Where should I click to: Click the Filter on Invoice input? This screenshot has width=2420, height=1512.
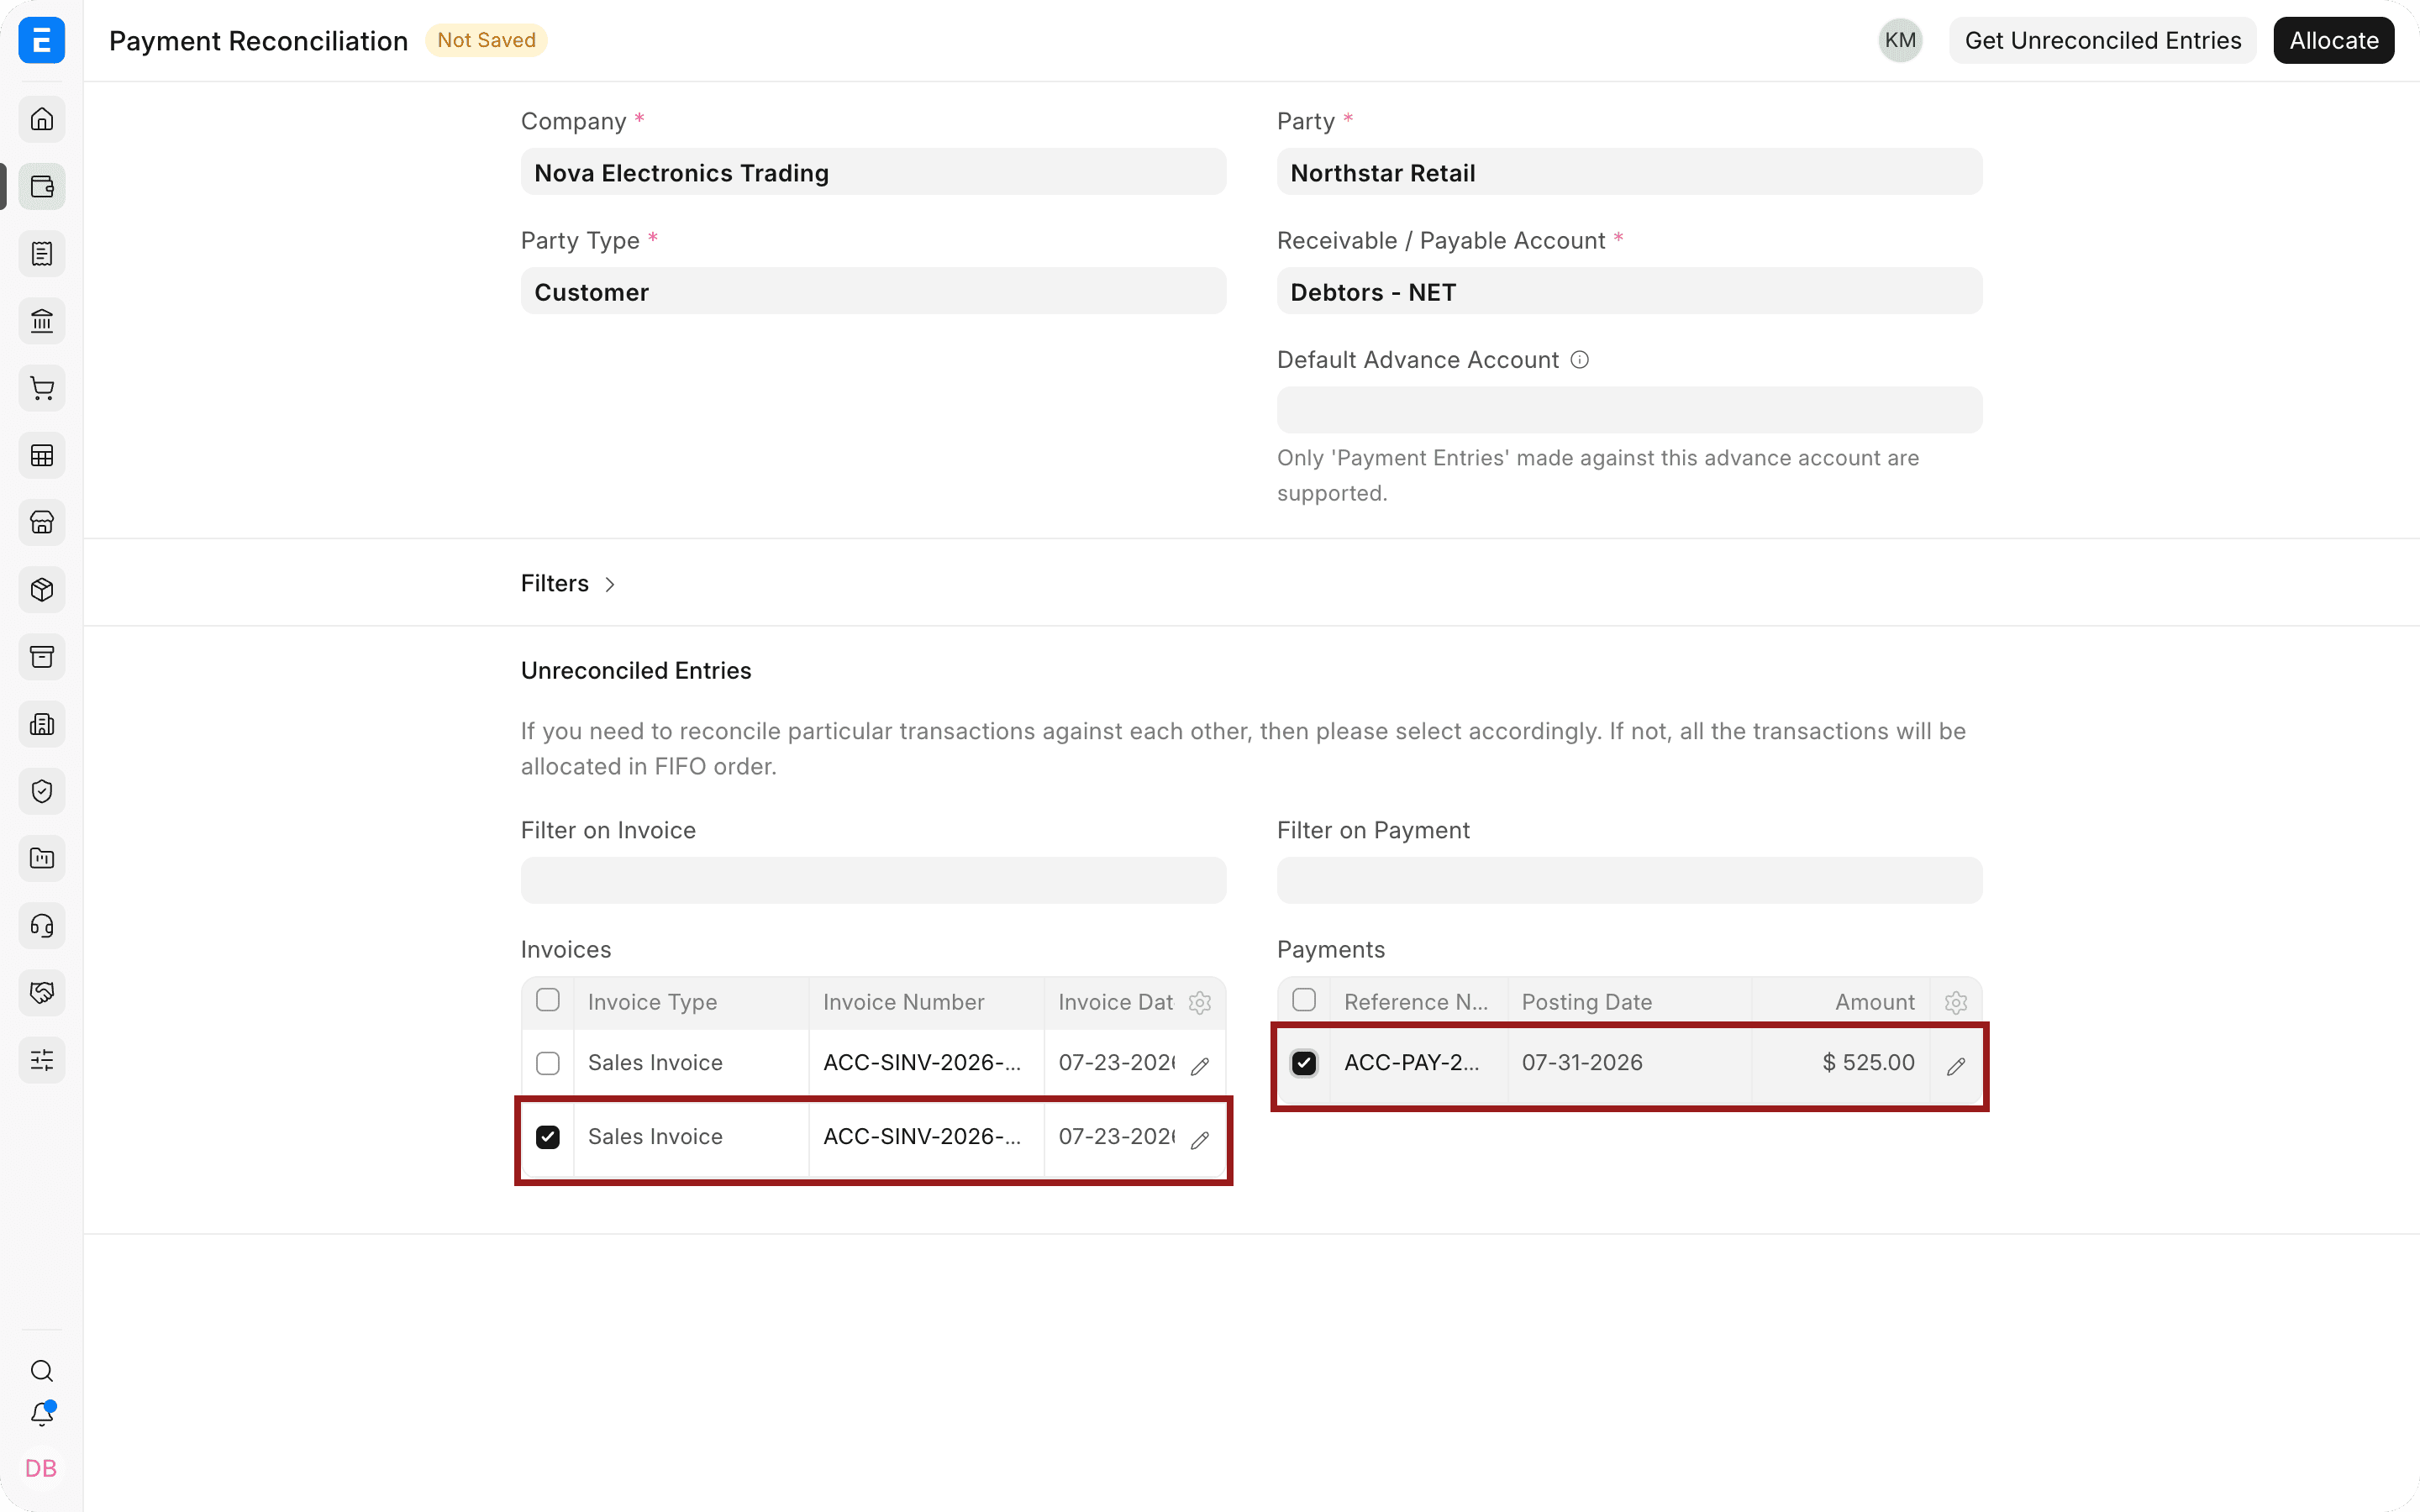(x=873, y=880)
